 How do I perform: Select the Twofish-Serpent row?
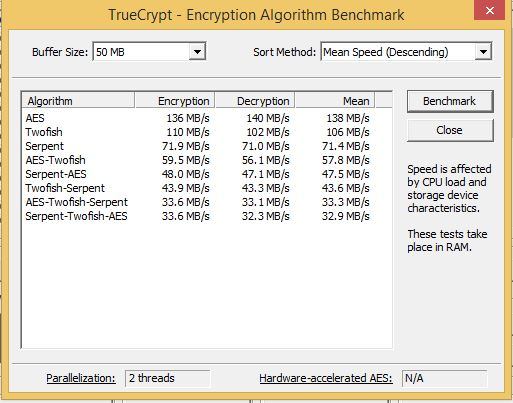click(x=197, y=188)
